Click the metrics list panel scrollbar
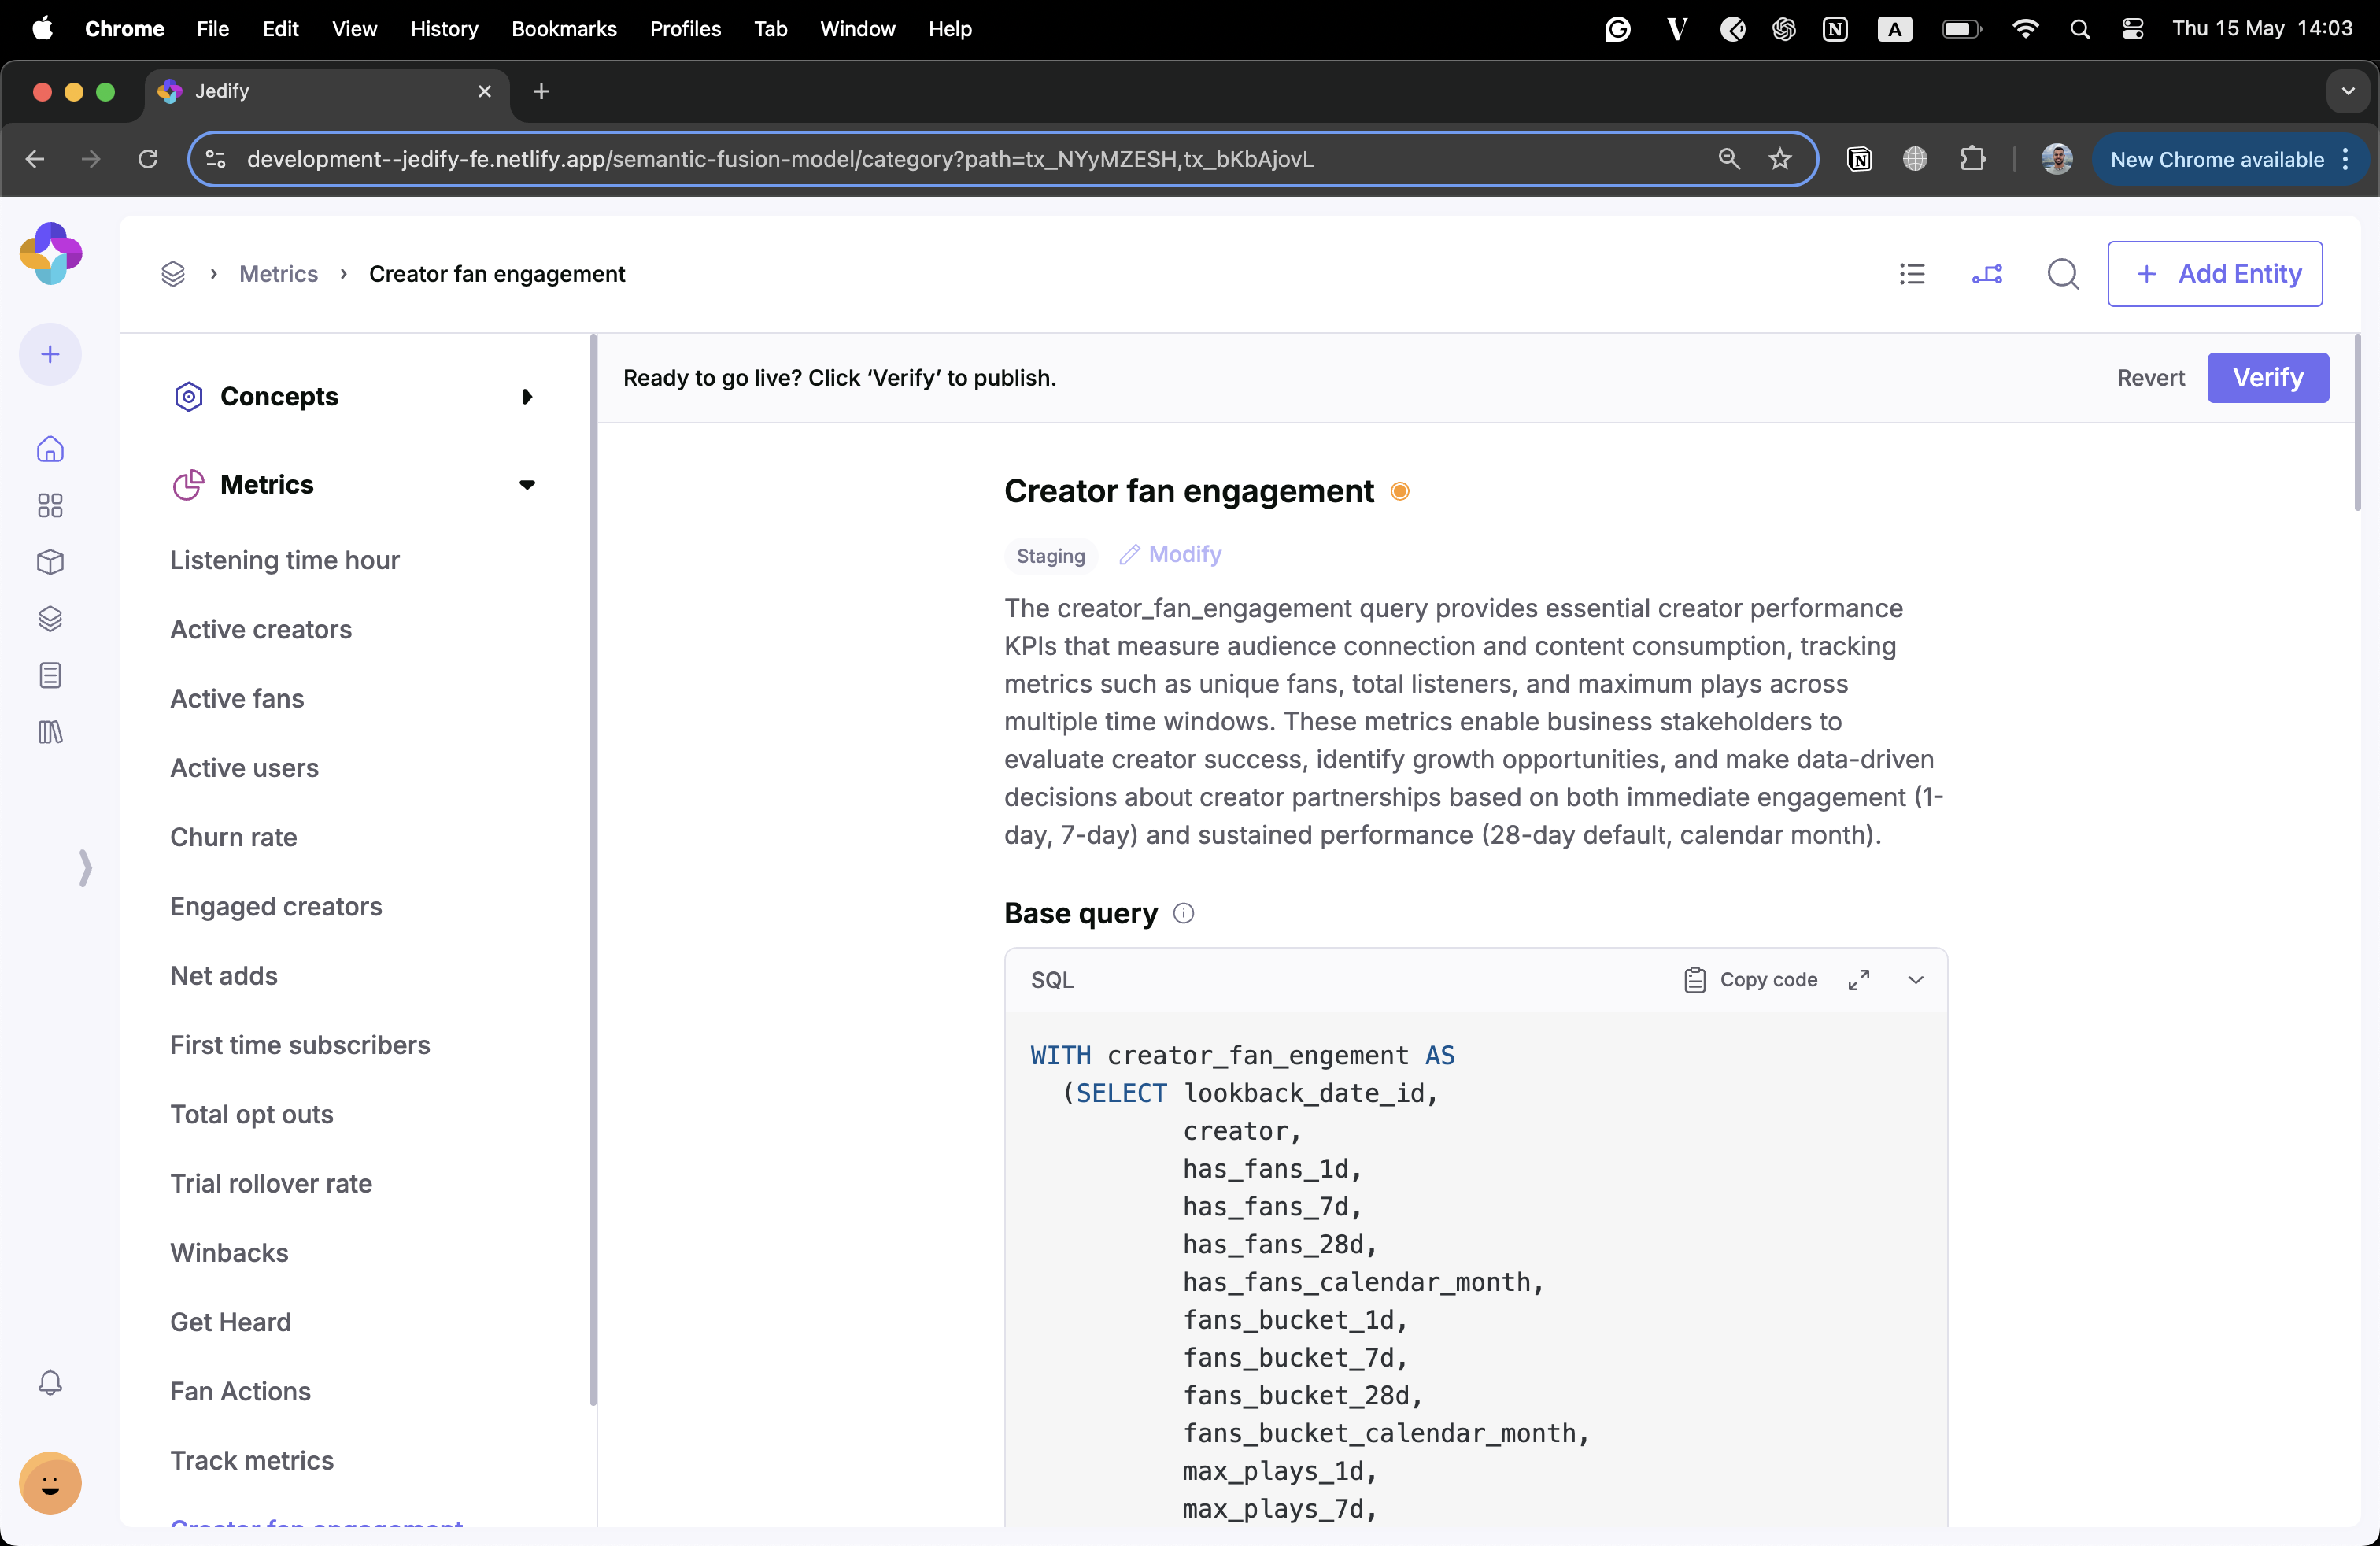The height and width of the screenshot is (1546, 2380). (593, 870)
